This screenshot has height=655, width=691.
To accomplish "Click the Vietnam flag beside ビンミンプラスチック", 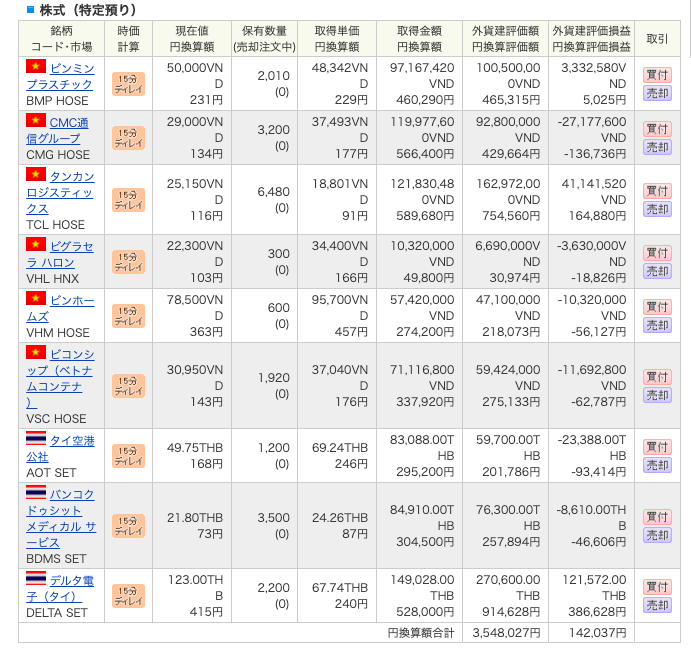I will (36, 66).
